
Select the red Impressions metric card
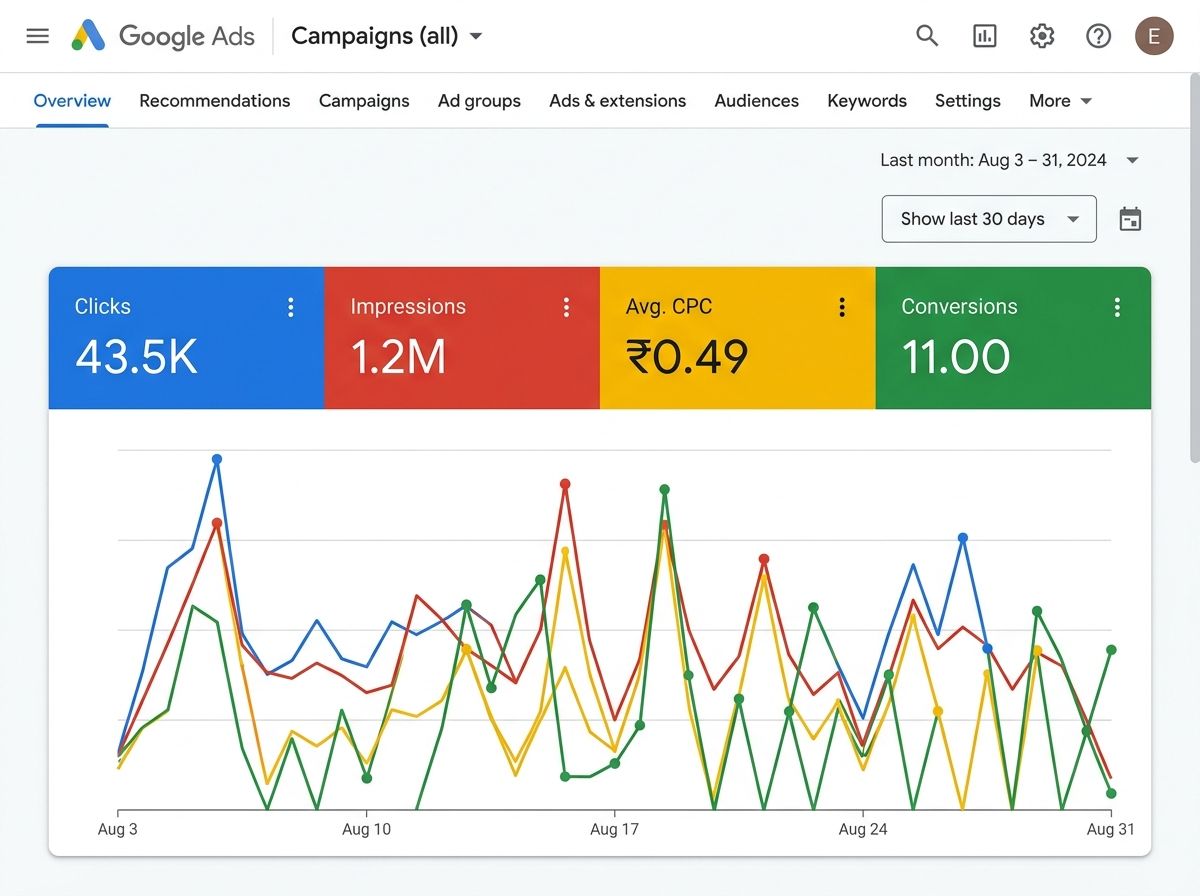click(x=462, y=338)
